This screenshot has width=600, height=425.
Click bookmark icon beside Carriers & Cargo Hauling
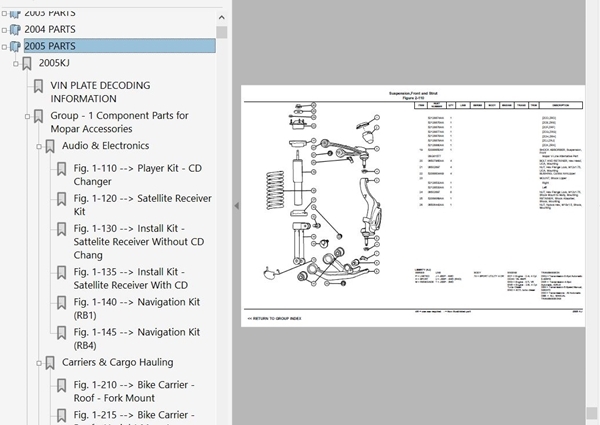(50, 363)
